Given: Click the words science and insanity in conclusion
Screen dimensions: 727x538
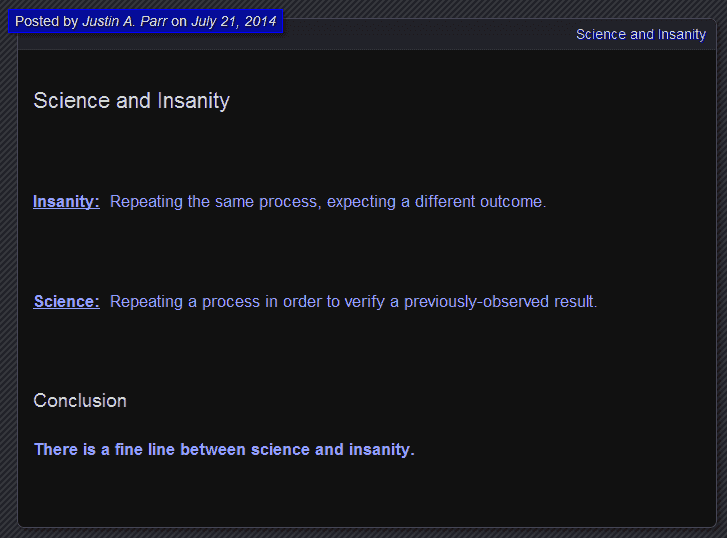Looking at the screenshot, I should coord(332,449).
